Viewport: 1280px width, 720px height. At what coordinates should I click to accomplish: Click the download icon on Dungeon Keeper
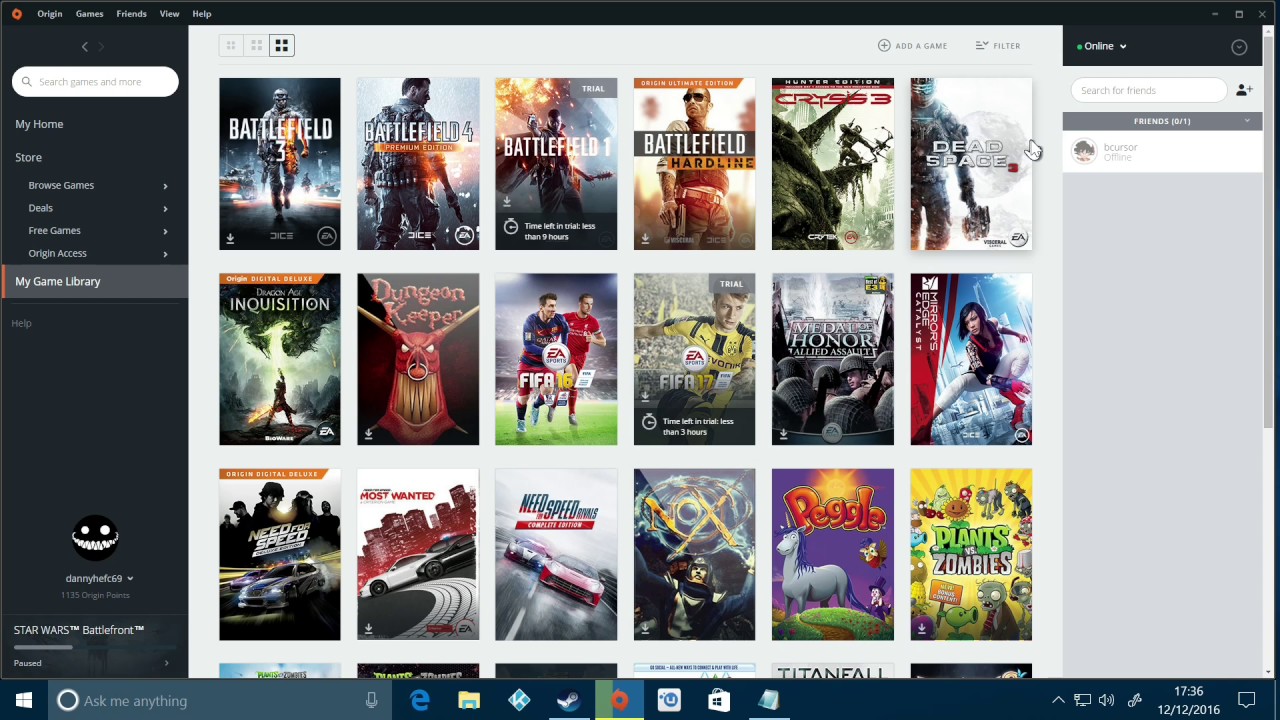(368, 434)
